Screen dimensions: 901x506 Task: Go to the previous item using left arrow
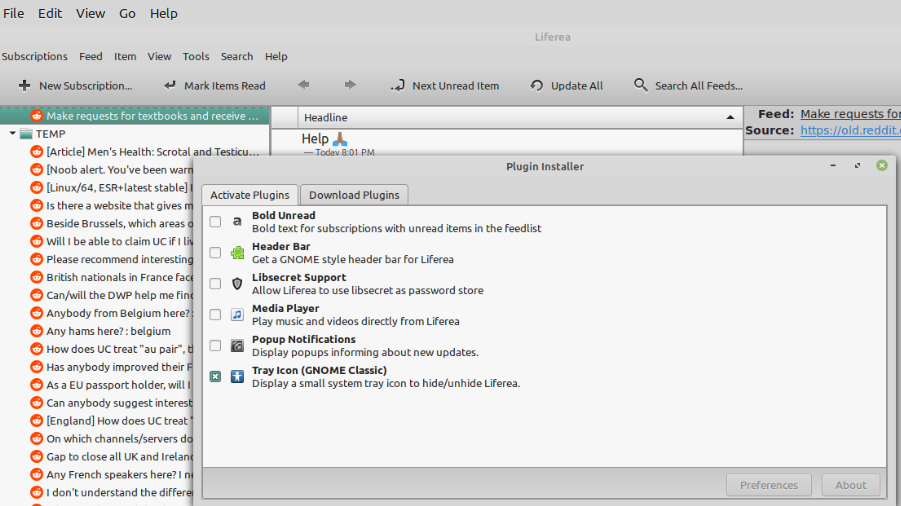[304, 86]
